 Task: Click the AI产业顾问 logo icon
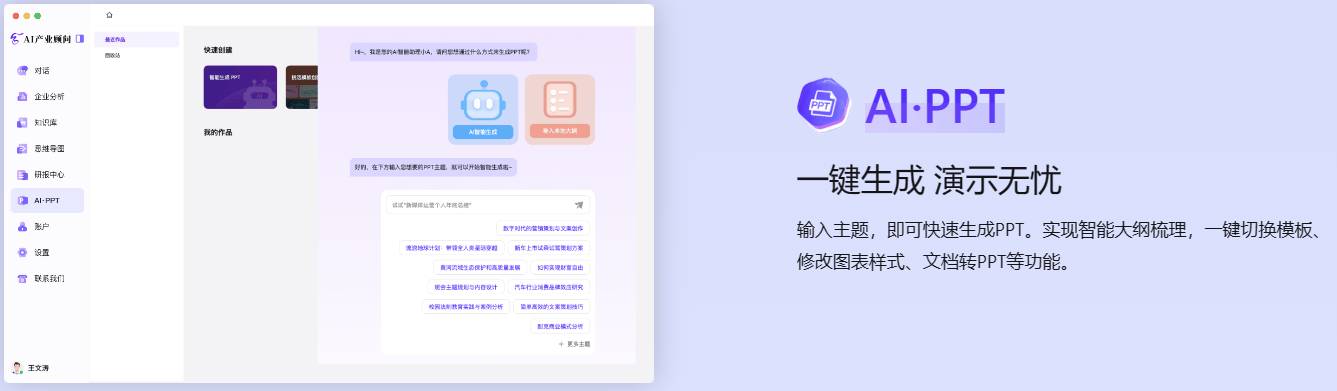click(16, 39)
